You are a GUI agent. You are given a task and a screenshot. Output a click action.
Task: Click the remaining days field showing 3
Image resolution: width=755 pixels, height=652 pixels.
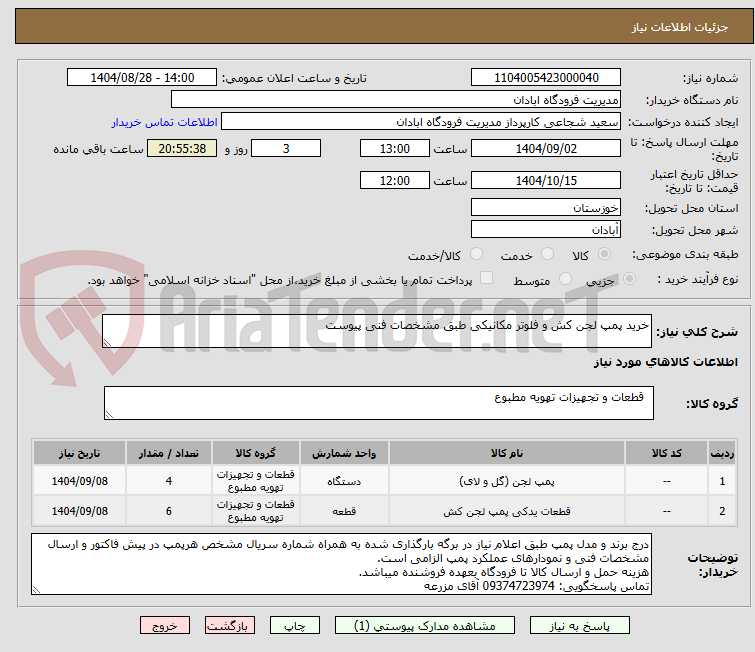pos(286,148)
